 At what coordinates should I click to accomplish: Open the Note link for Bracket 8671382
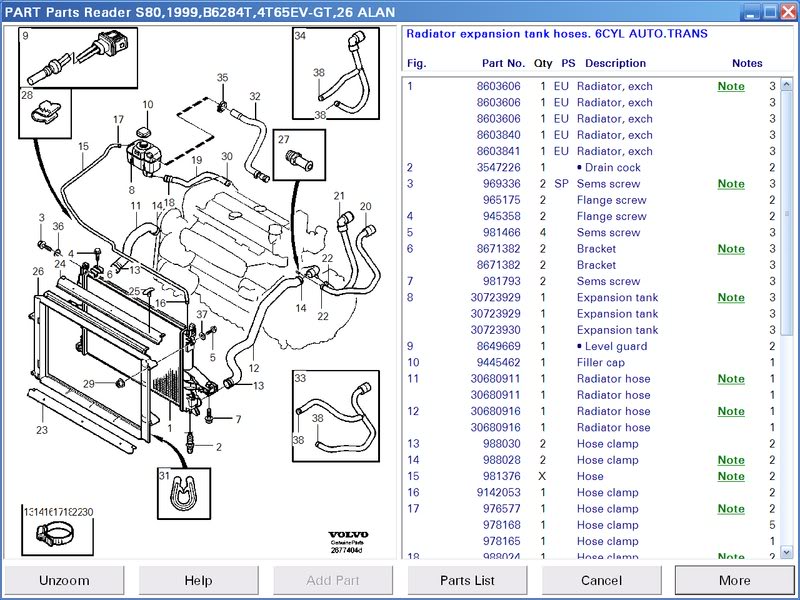pos(731,248)
